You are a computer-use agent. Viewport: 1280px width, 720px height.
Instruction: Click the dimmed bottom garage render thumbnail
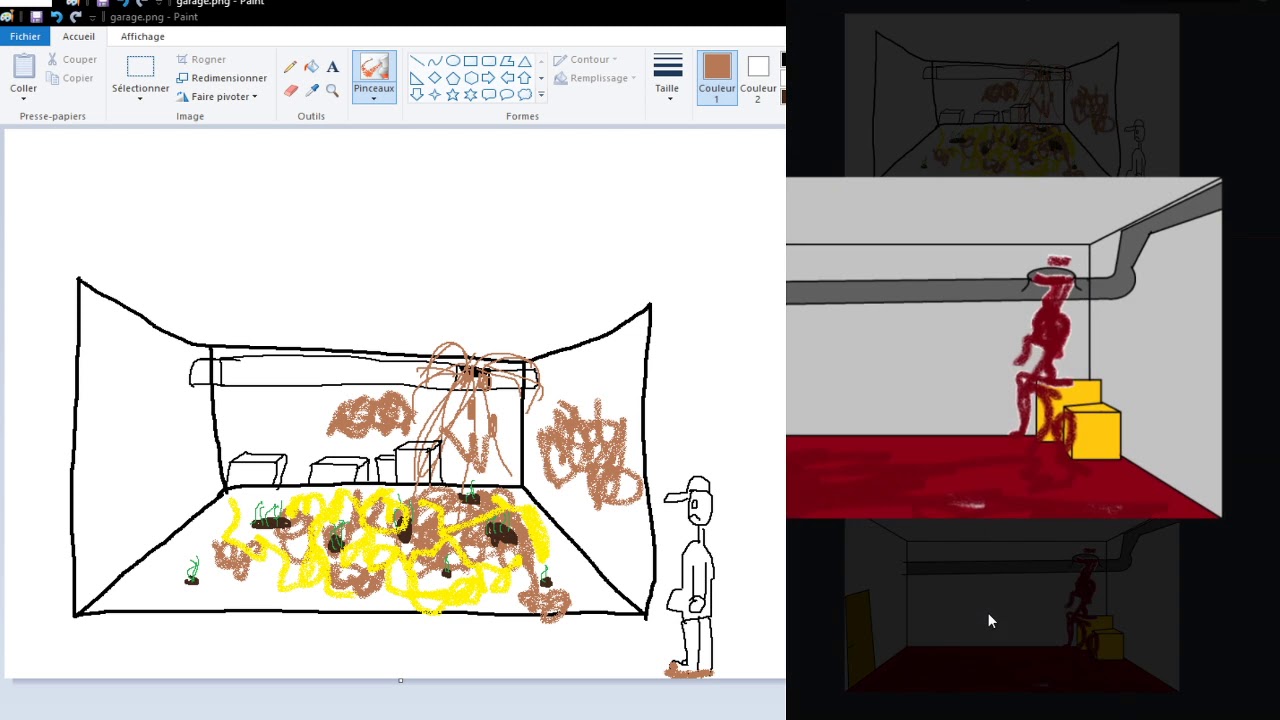(1012, 607)
